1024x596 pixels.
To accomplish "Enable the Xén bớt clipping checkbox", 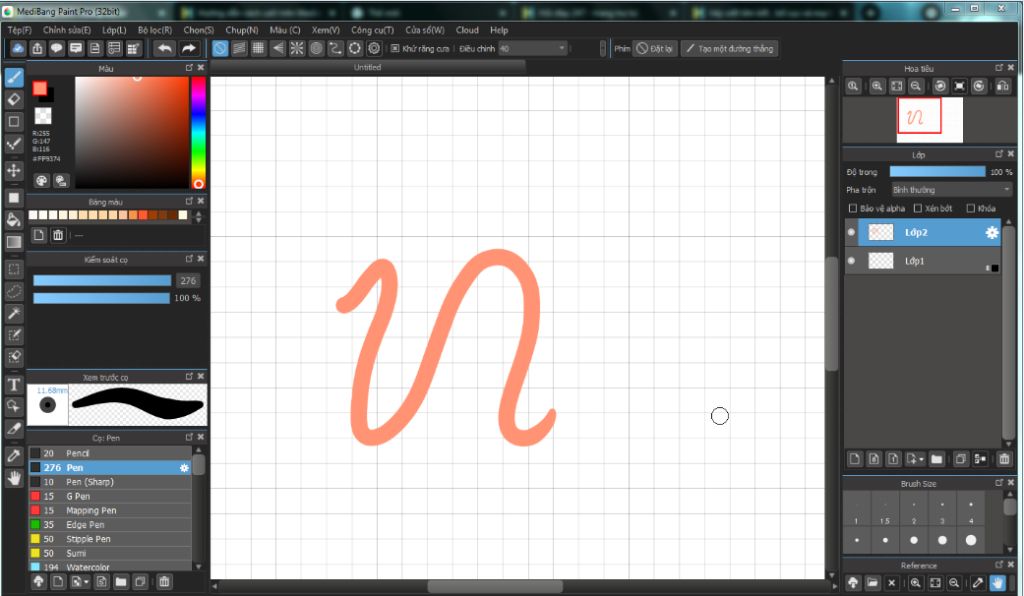I will click(918, 208).
